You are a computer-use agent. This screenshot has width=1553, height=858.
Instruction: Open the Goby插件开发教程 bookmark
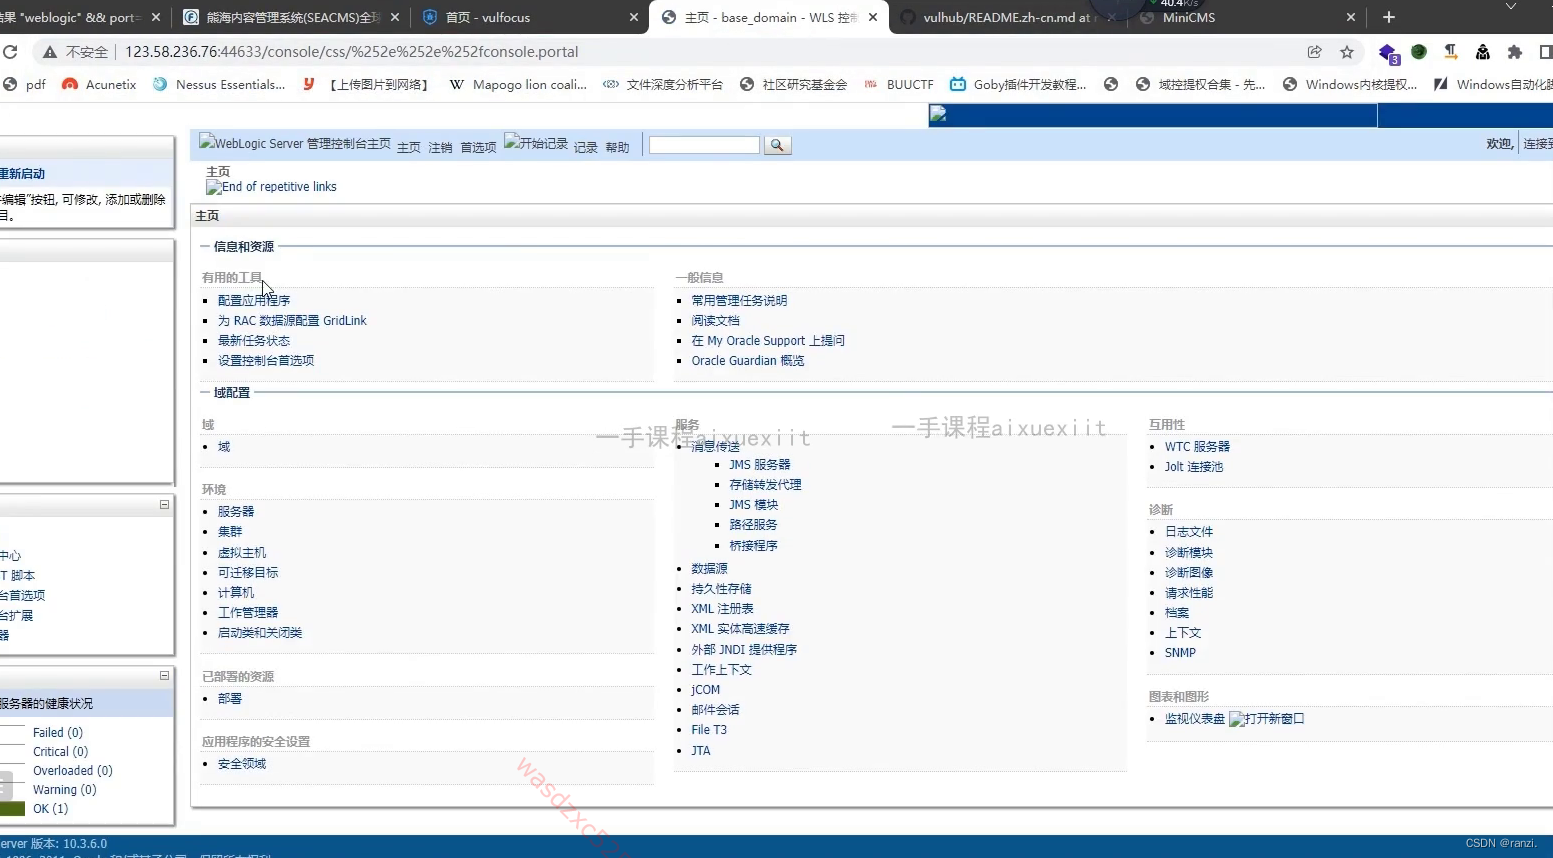click(1018, 85)
